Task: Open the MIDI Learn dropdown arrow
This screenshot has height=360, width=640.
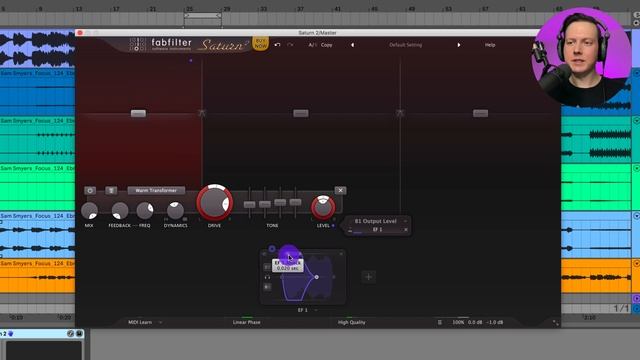Action: point(160,322)
